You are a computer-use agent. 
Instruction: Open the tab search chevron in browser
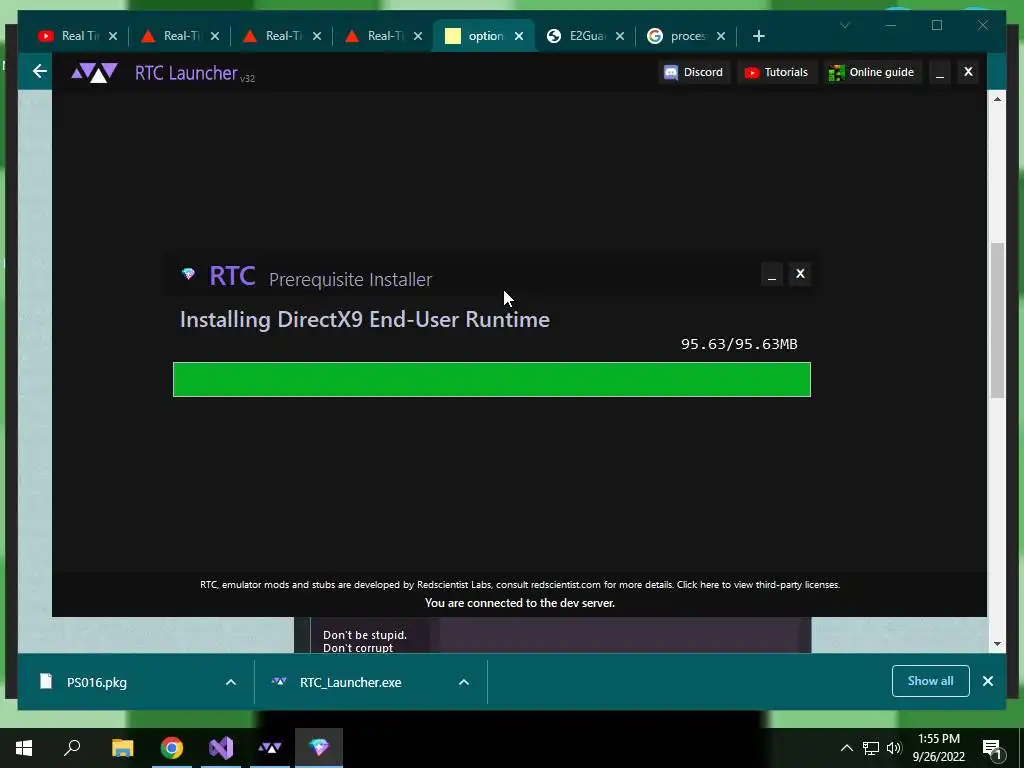845,25
